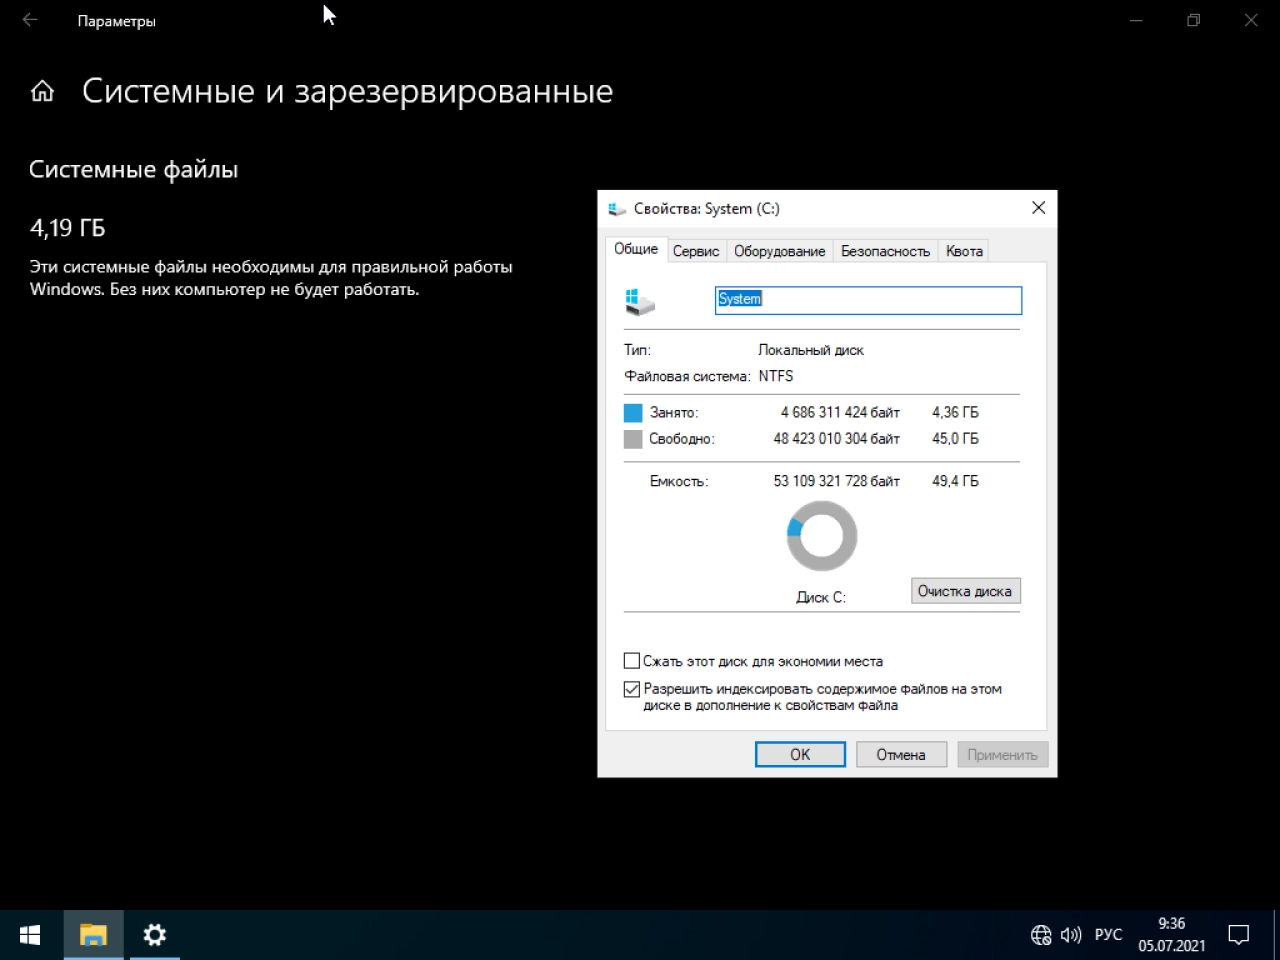This screenshot has height=960, width=1280.
Task: Uncheck 'Разрешить индексировать' checkbox
Action: coord(632,689)
